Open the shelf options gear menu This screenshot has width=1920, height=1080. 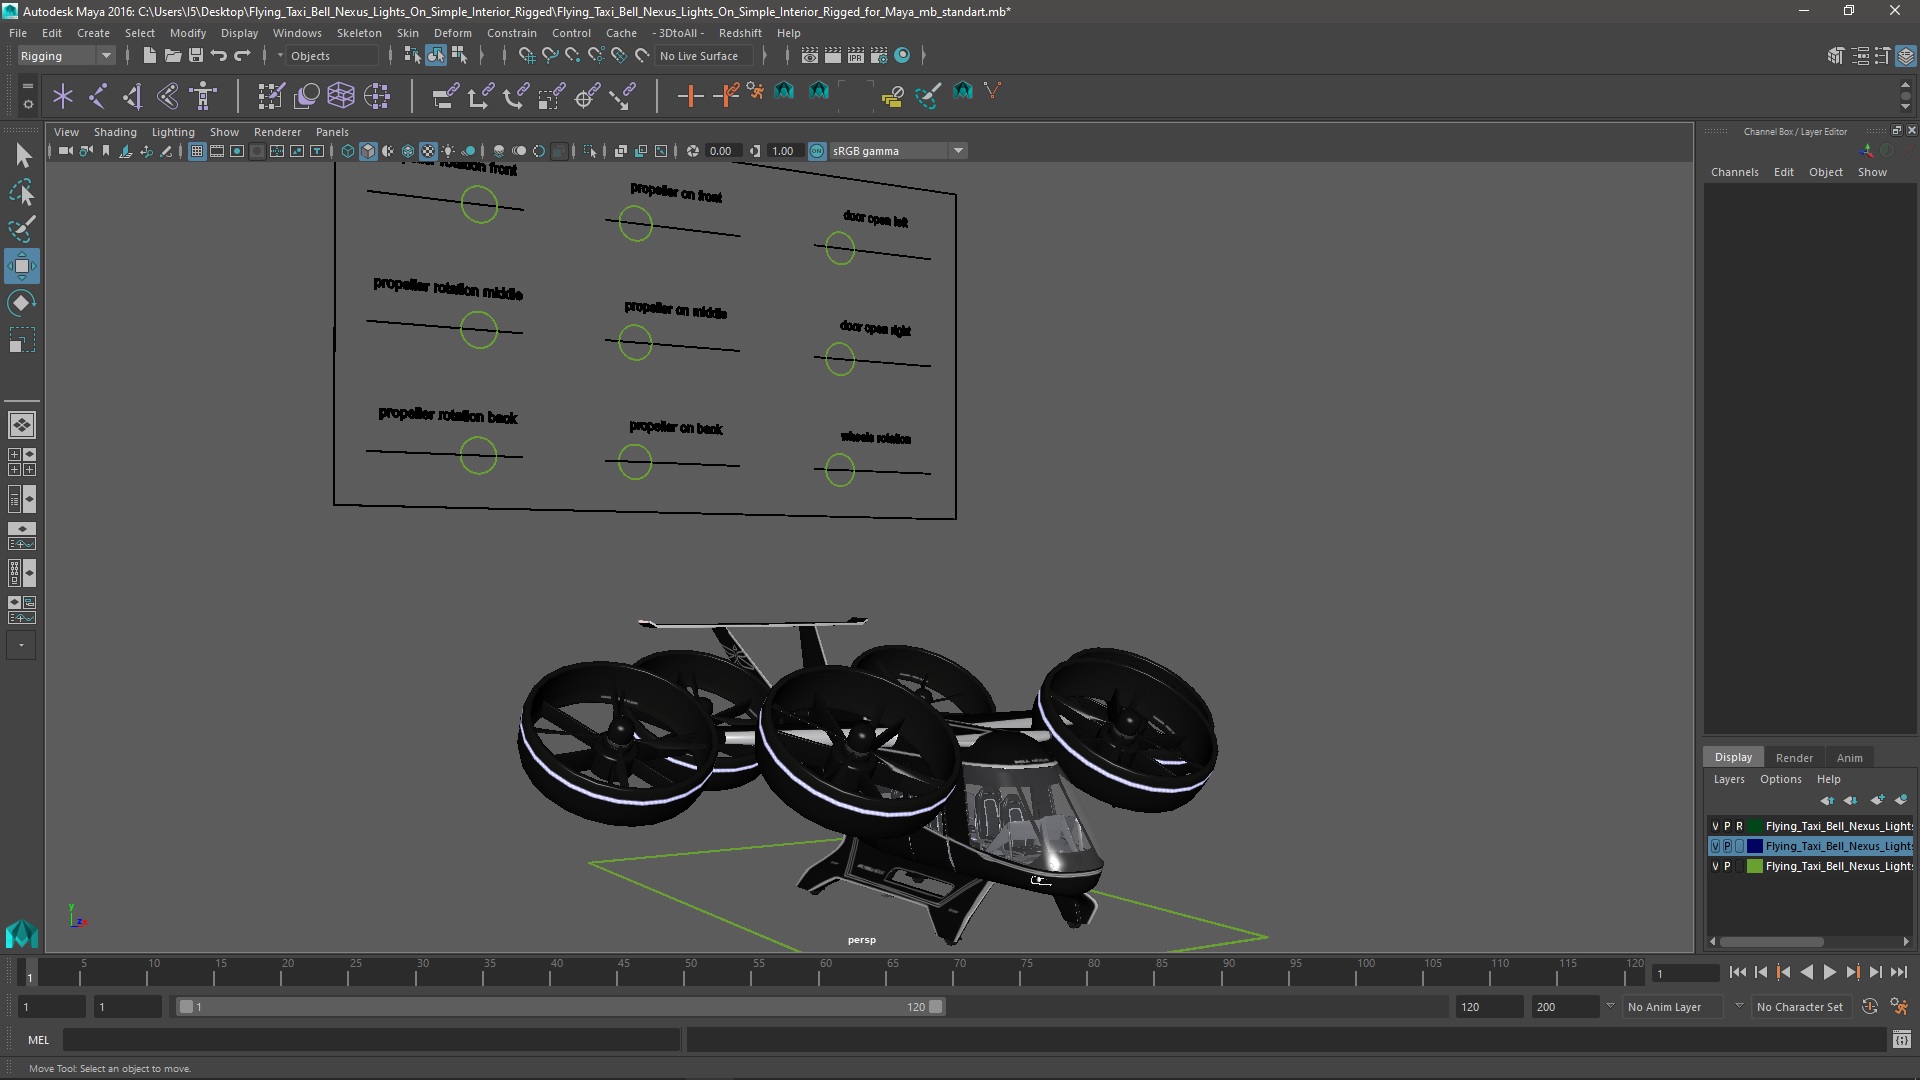pyautogui.click(x=28, y=102)
